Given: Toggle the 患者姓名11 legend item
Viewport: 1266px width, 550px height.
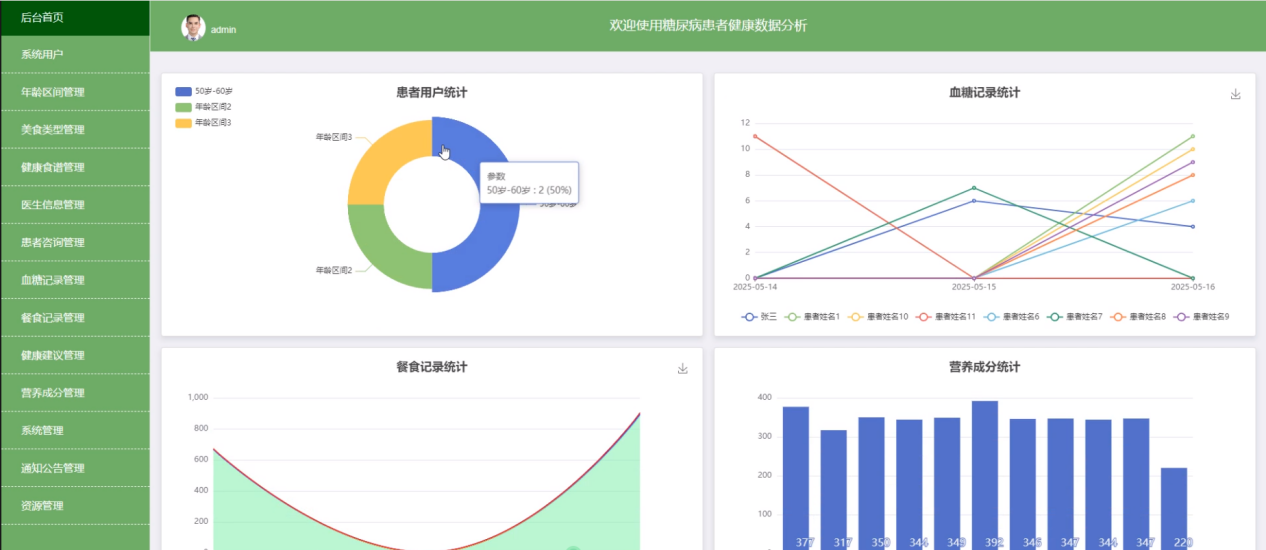Looking at the screenshot, I should click(945, 316).
